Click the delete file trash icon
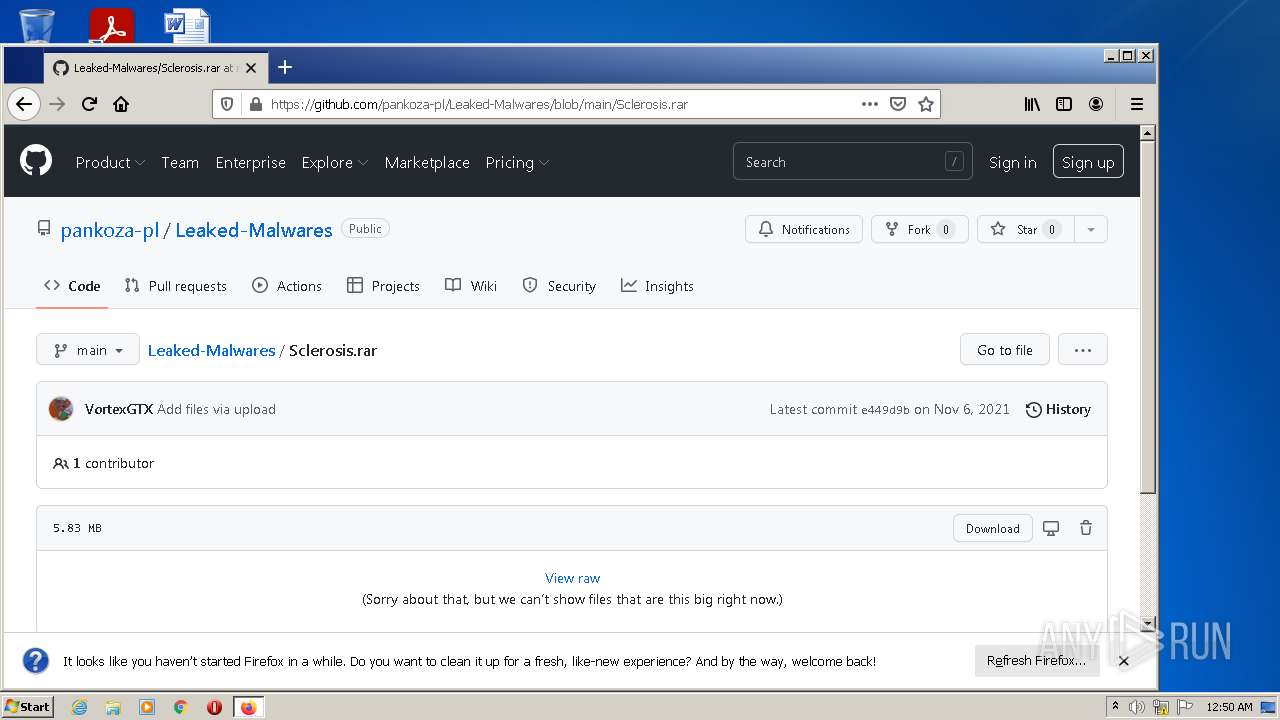This screenshot has width=1280, height=720. coord(1086,528)
